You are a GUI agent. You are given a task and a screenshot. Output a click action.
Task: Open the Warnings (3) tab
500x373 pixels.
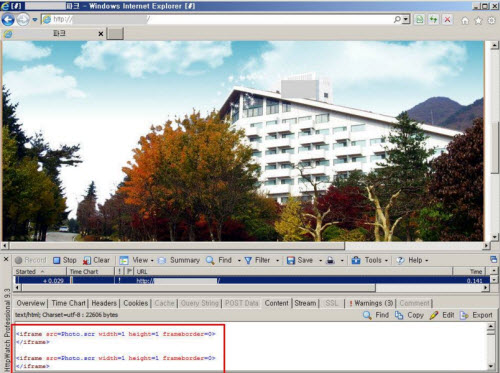[x=371, y=303]
